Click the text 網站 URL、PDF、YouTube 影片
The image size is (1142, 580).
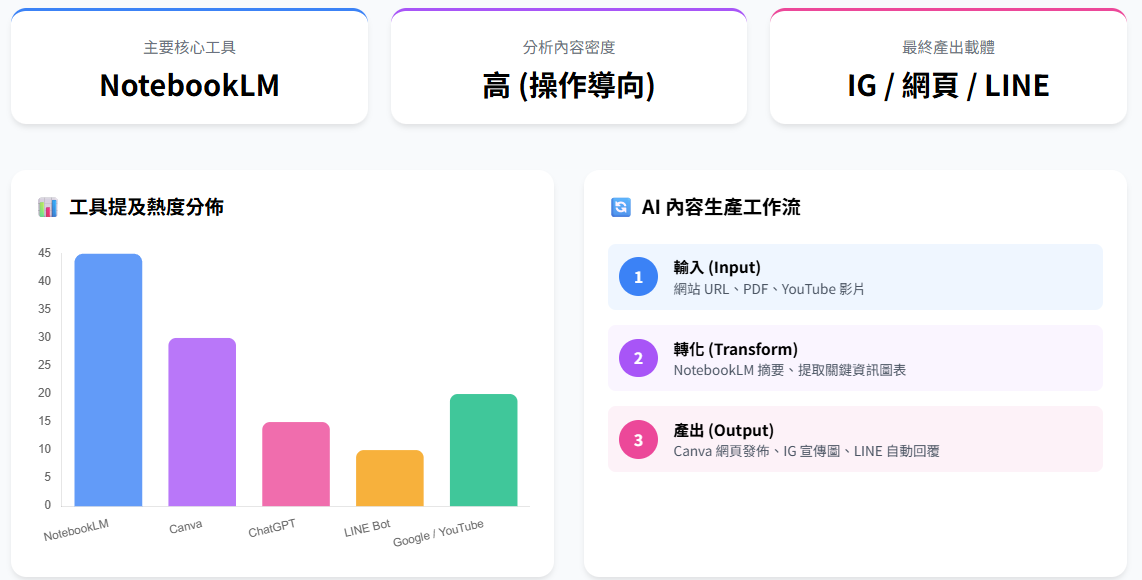coord(768,289)
